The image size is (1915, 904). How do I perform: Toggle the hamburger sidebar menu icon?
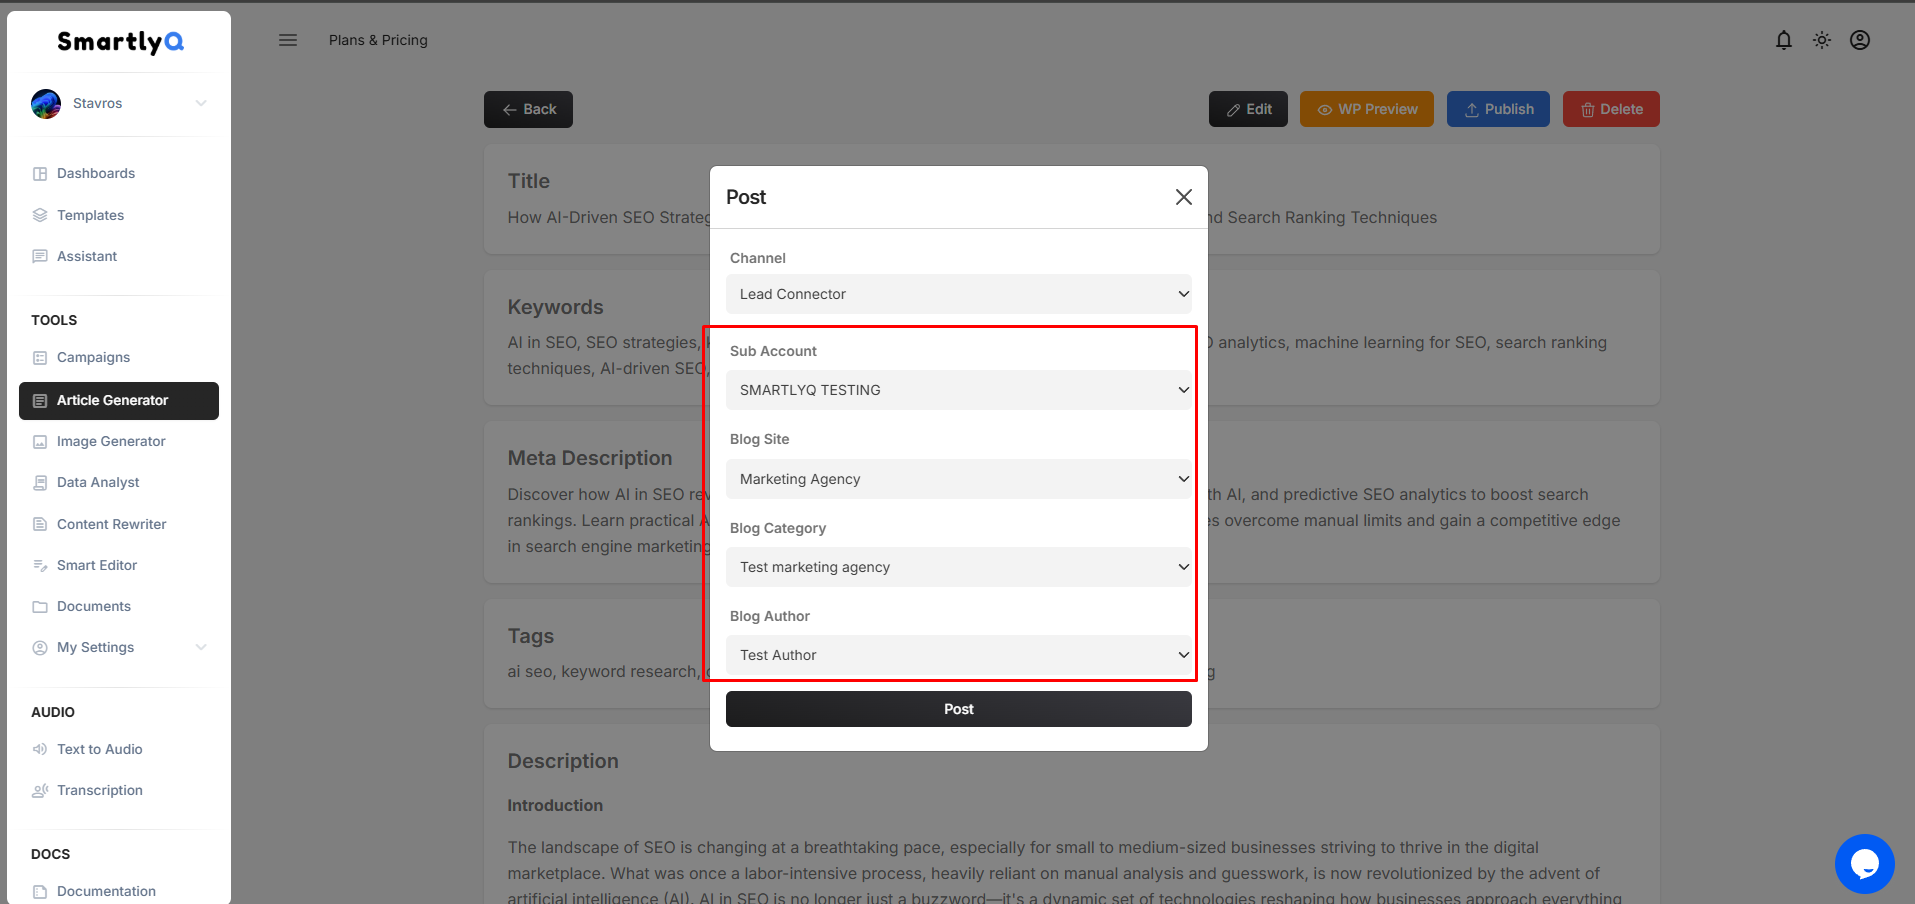288,40
